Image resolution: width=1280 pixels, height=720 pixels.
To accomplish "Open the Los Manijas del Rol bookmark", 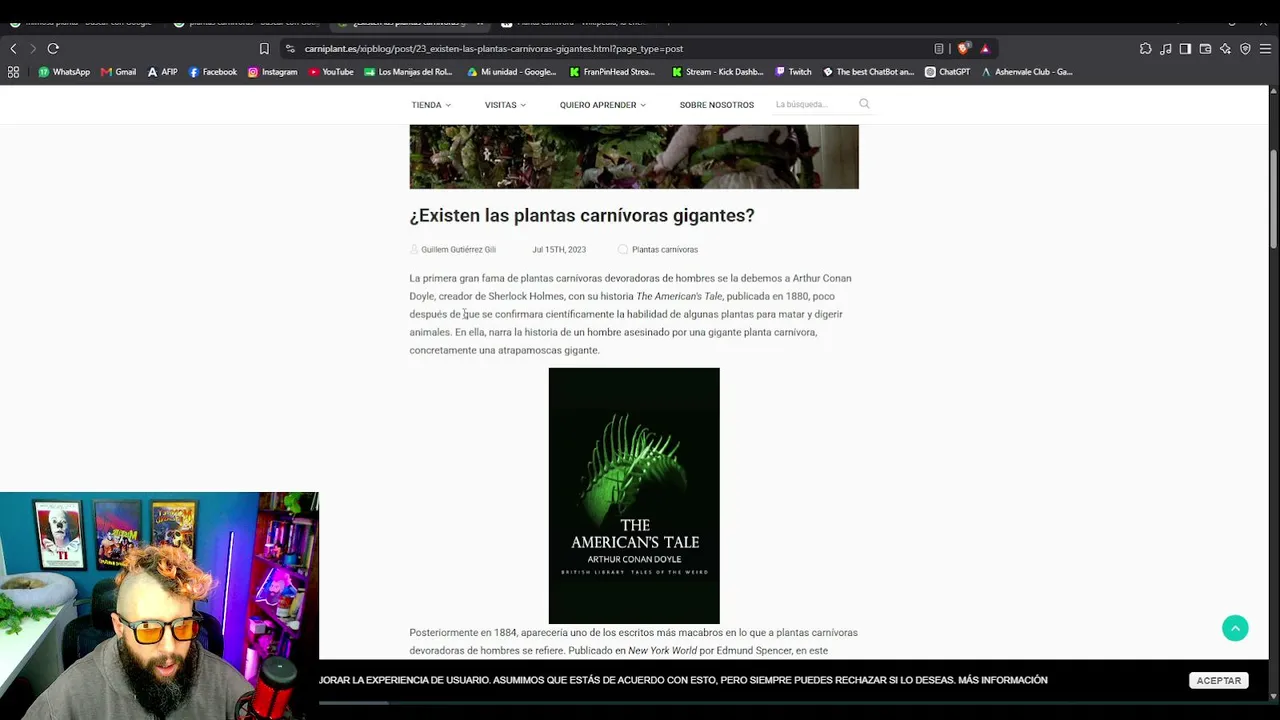I will [408, 72].
